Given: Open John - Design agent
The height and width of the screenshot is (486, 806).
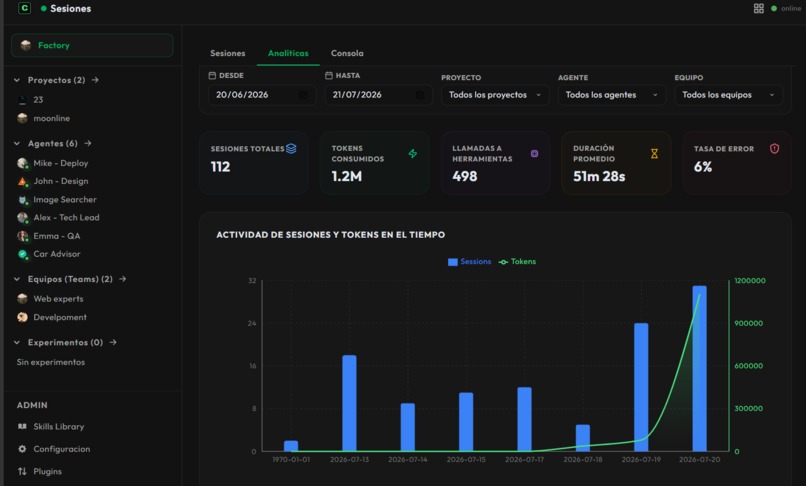Looking at the screenshot, I should tap(61, 182).
